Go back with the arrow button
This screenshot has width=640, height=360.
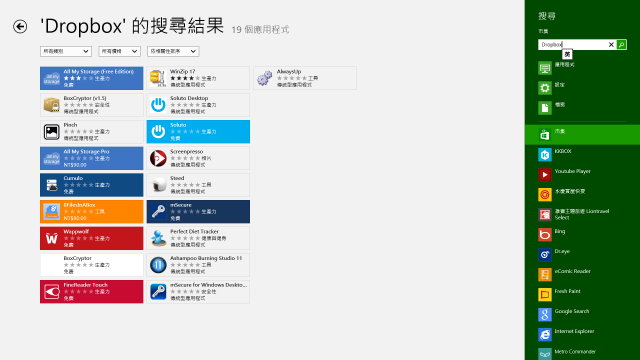pos(20,27)
